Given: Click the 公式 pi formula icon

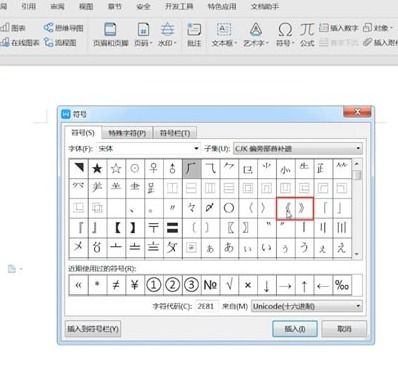Looking at the screenshot, I should (x=307, y=29).
